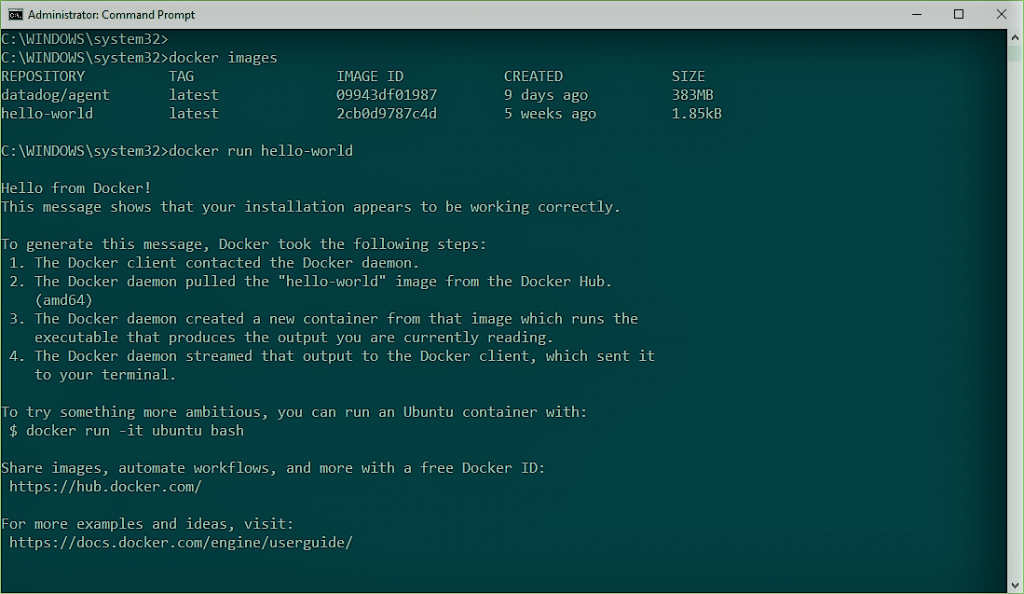Close the Administrator Command Prompt window

point(1001,14)
